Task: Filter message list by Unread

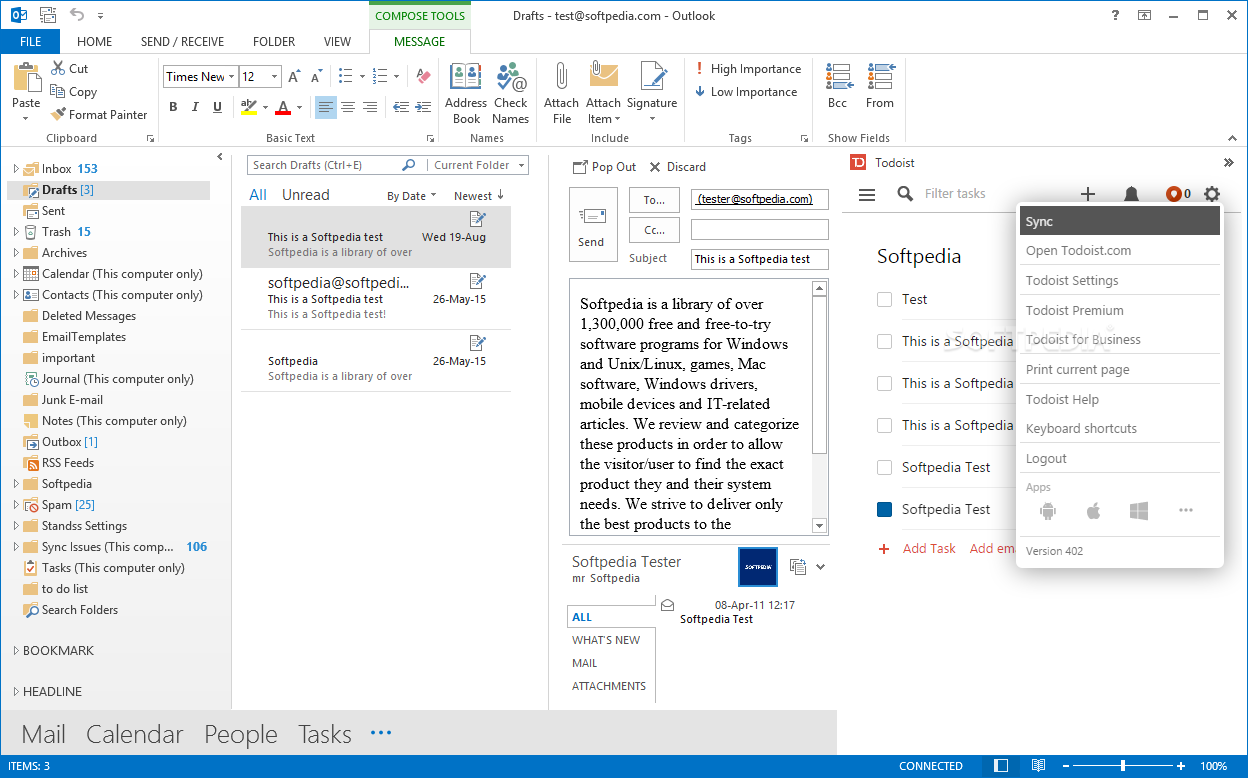Action: point(305,195)
